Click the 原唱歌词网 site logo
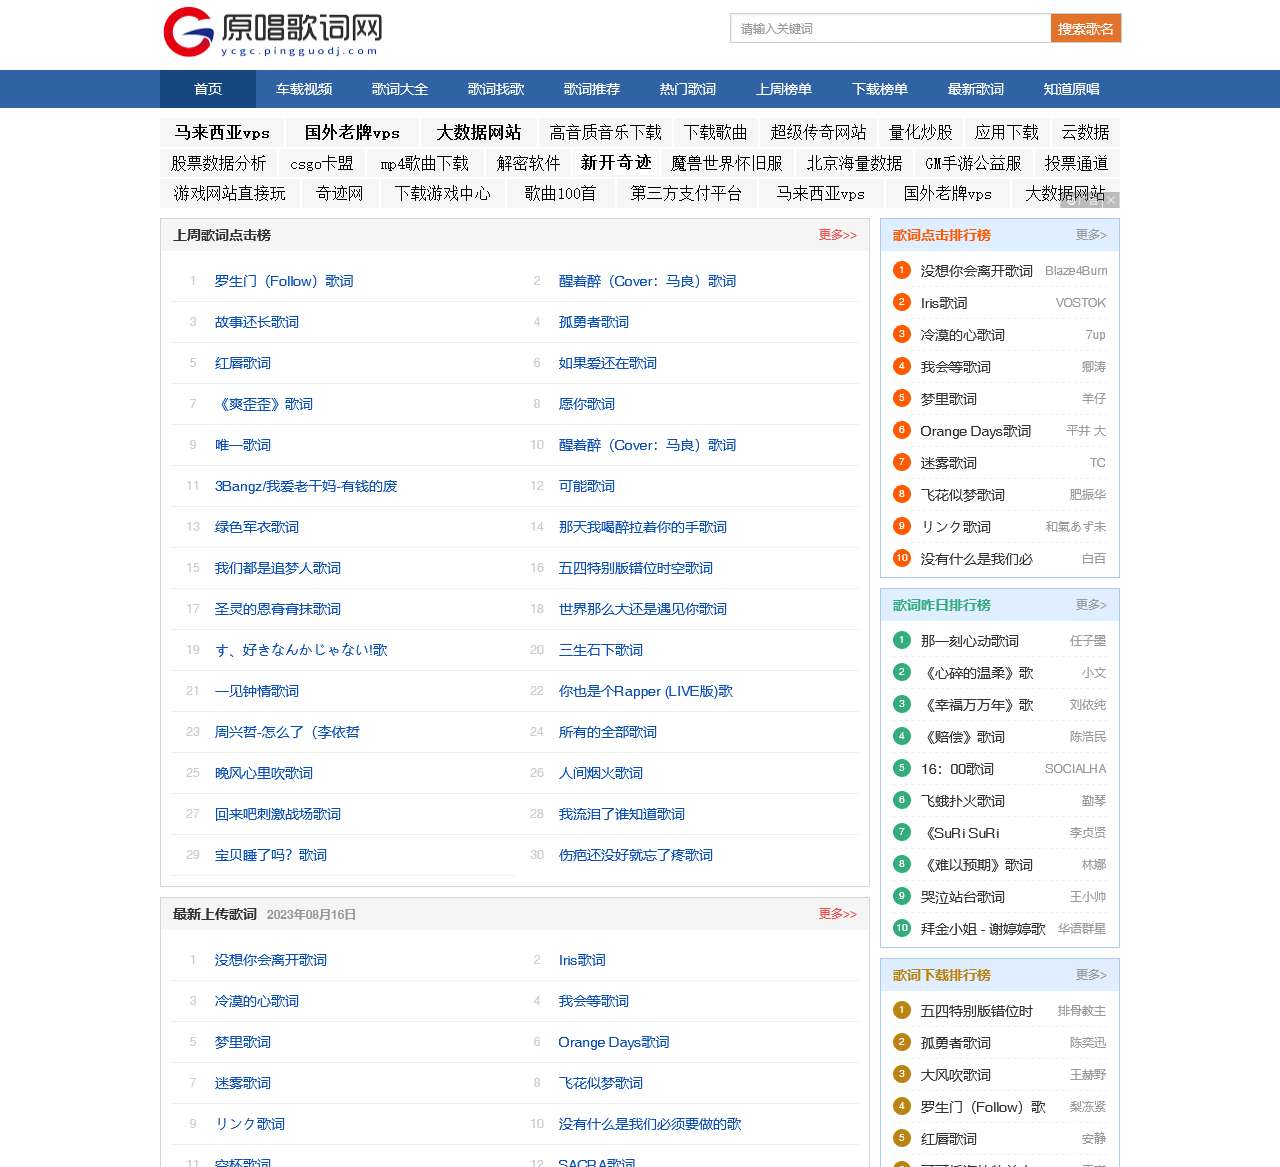This screenshot has height=1167, width=1280. pyautogui.click(x=272, y=33)
